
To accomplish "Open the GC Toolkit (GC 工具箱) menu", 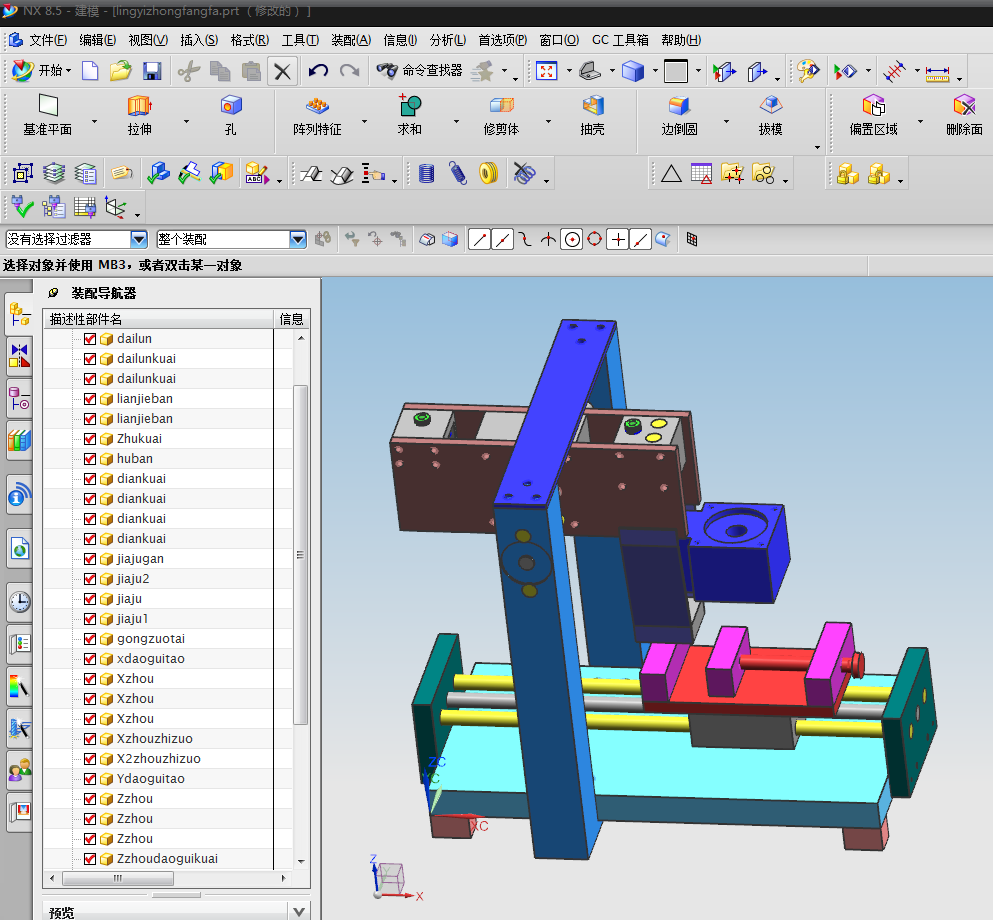I will 621,41.
